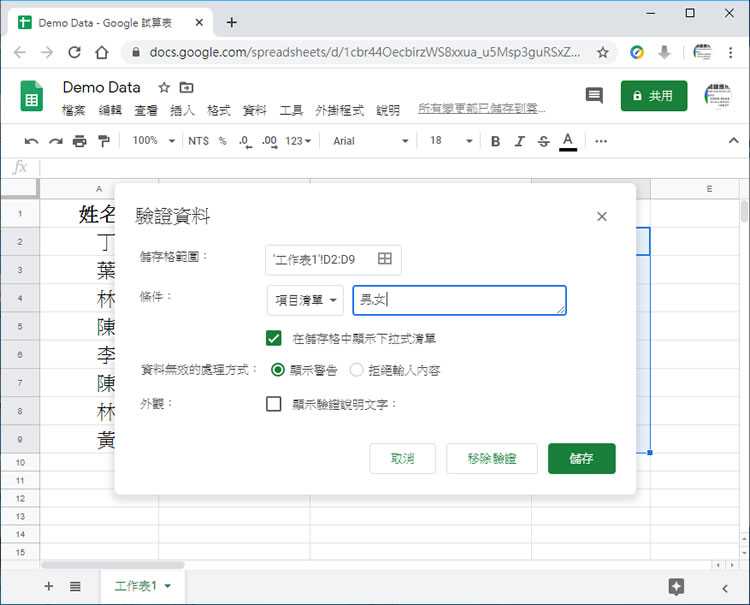Image resolution: width=750 pixels, height=605 pixels.
Task: Click the browser address bar URL
Action: [364, 52]
